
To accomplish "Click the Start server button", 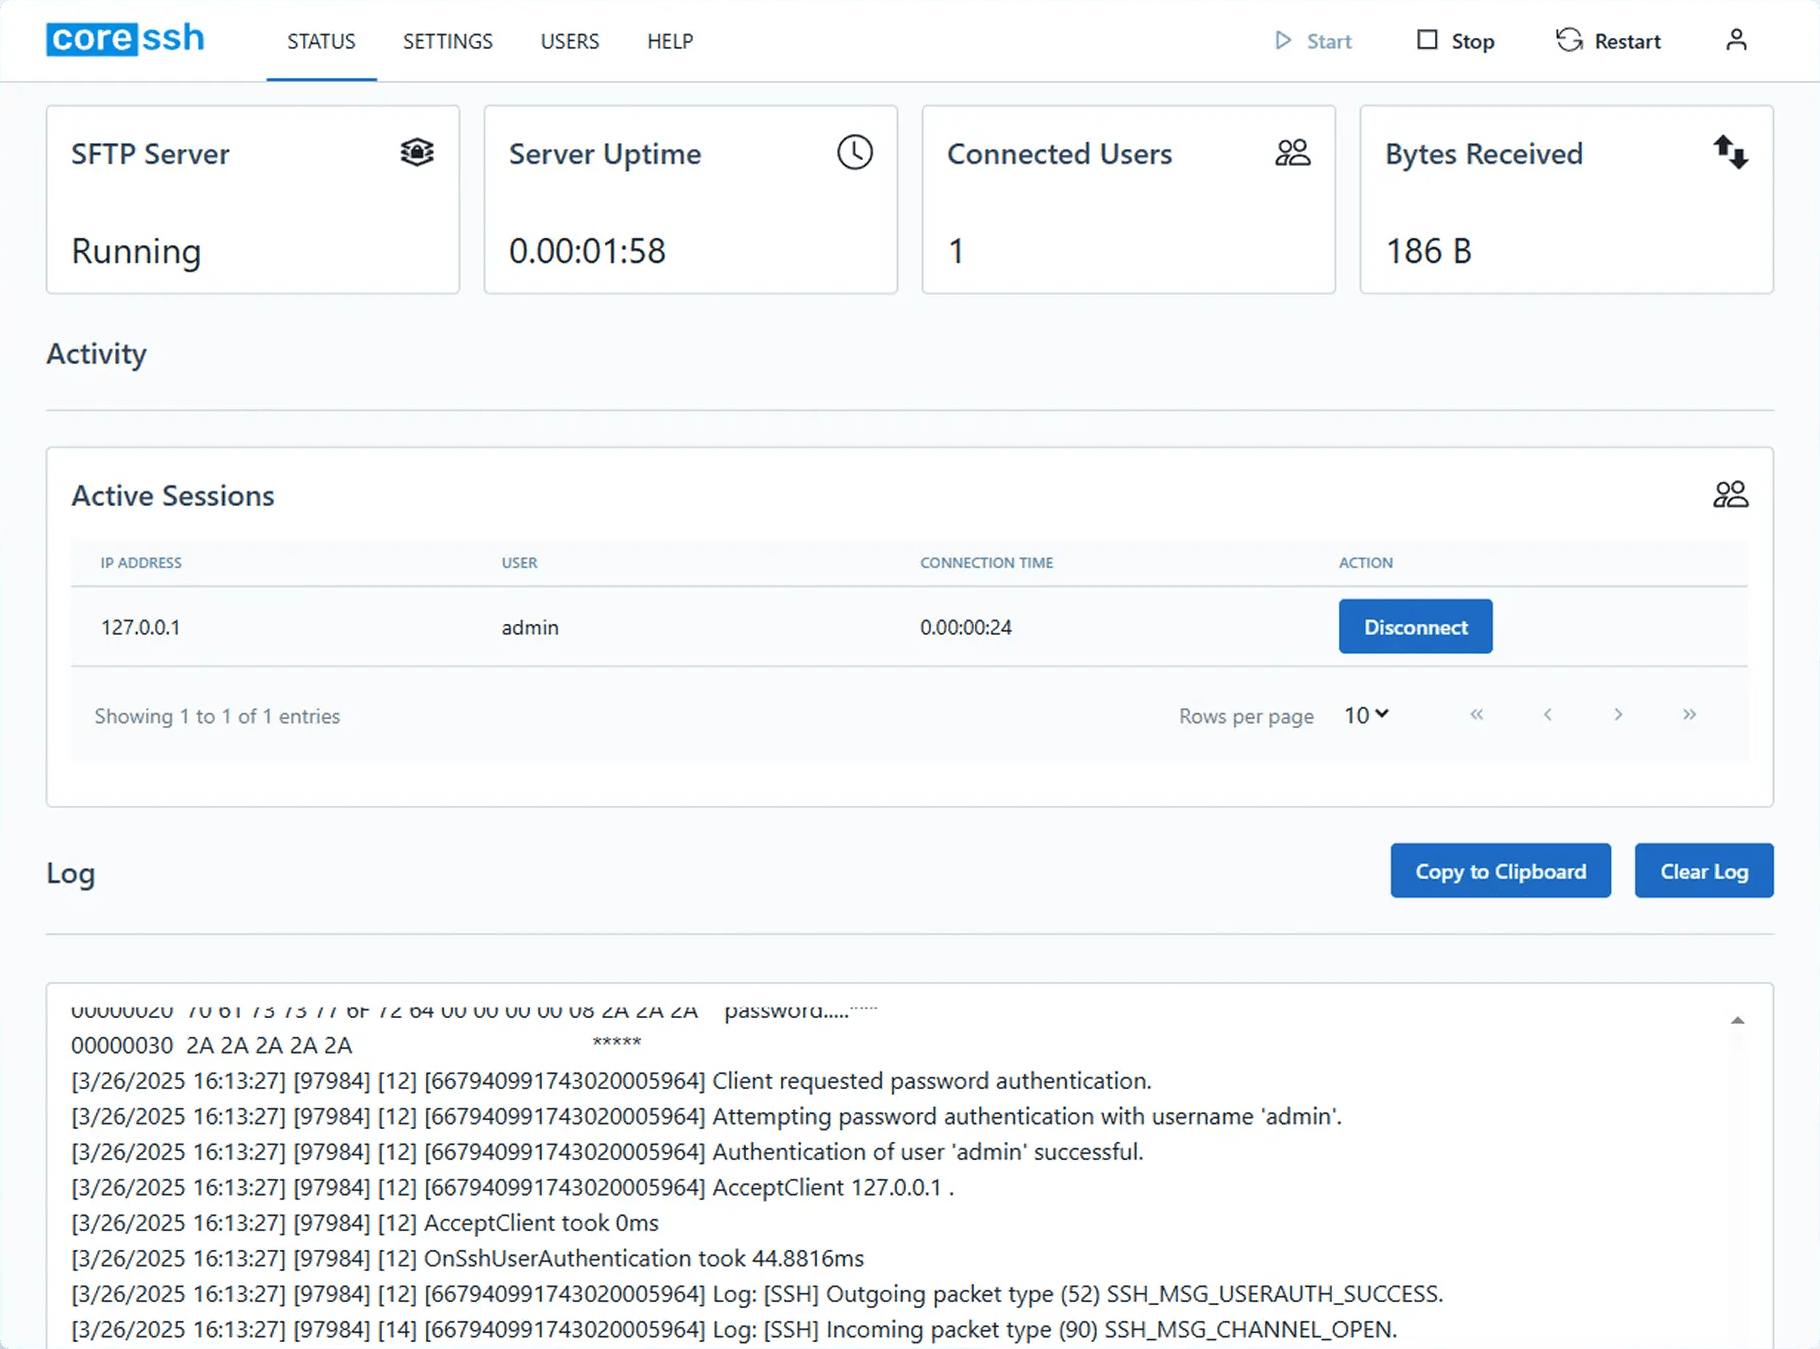I will point(1313,41).
